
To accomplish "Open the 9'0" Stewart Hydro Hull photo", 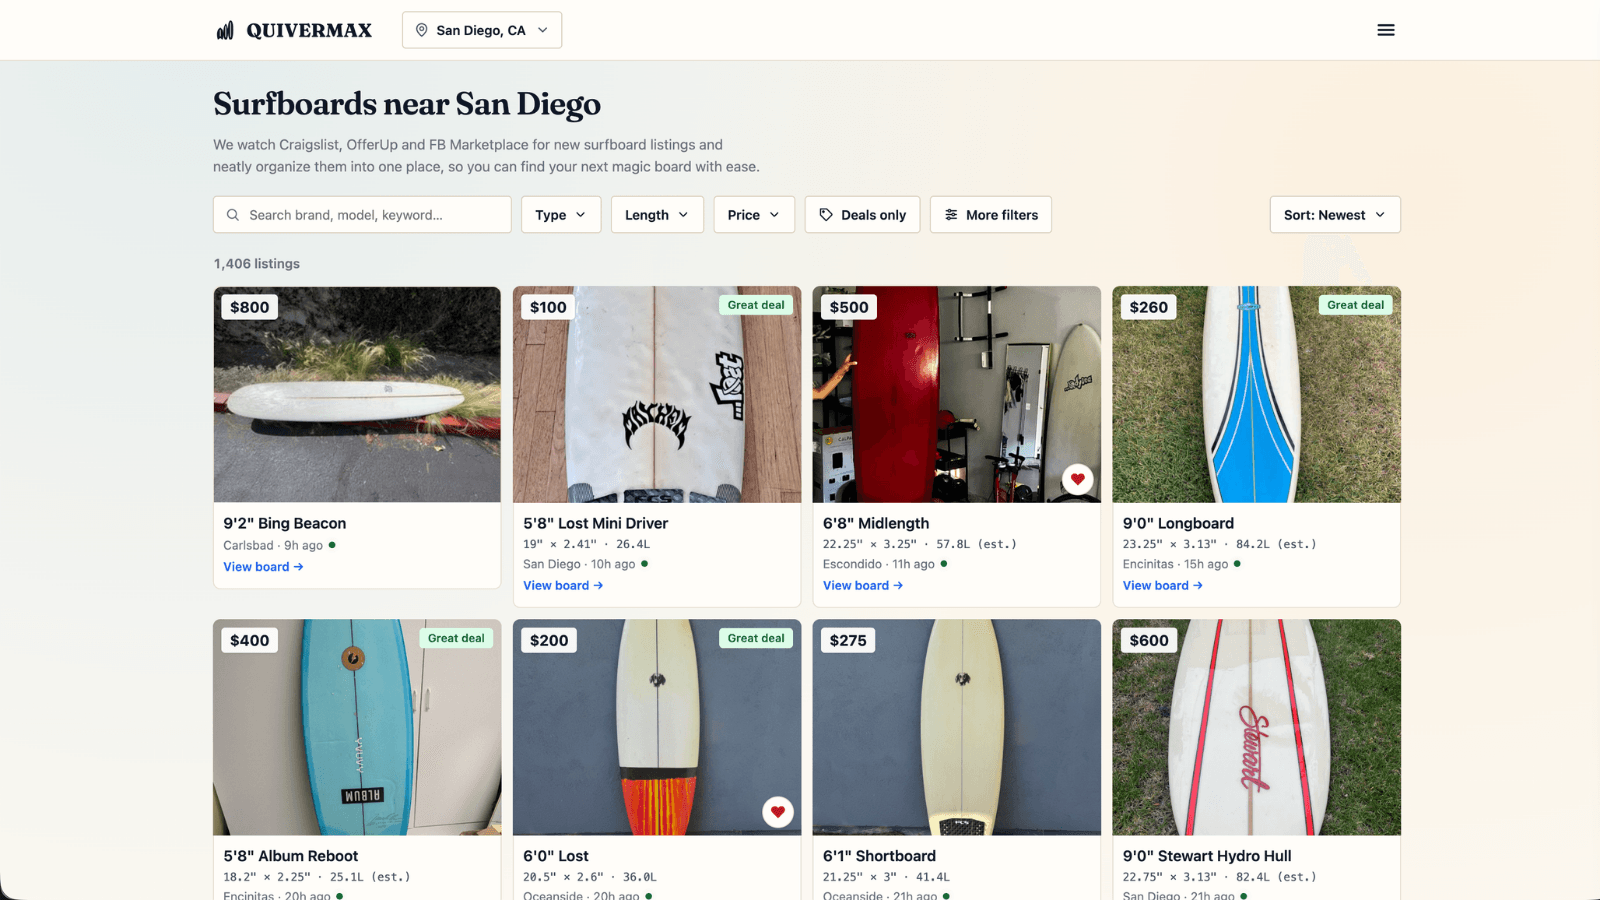I will point(1257,728).
